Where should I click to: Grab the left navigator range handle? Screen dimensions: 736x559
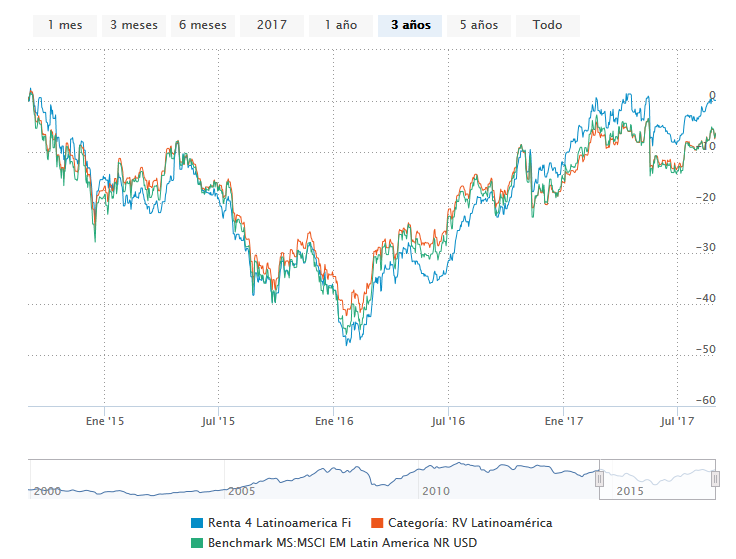pyautogui.click(x=599, y=479)
